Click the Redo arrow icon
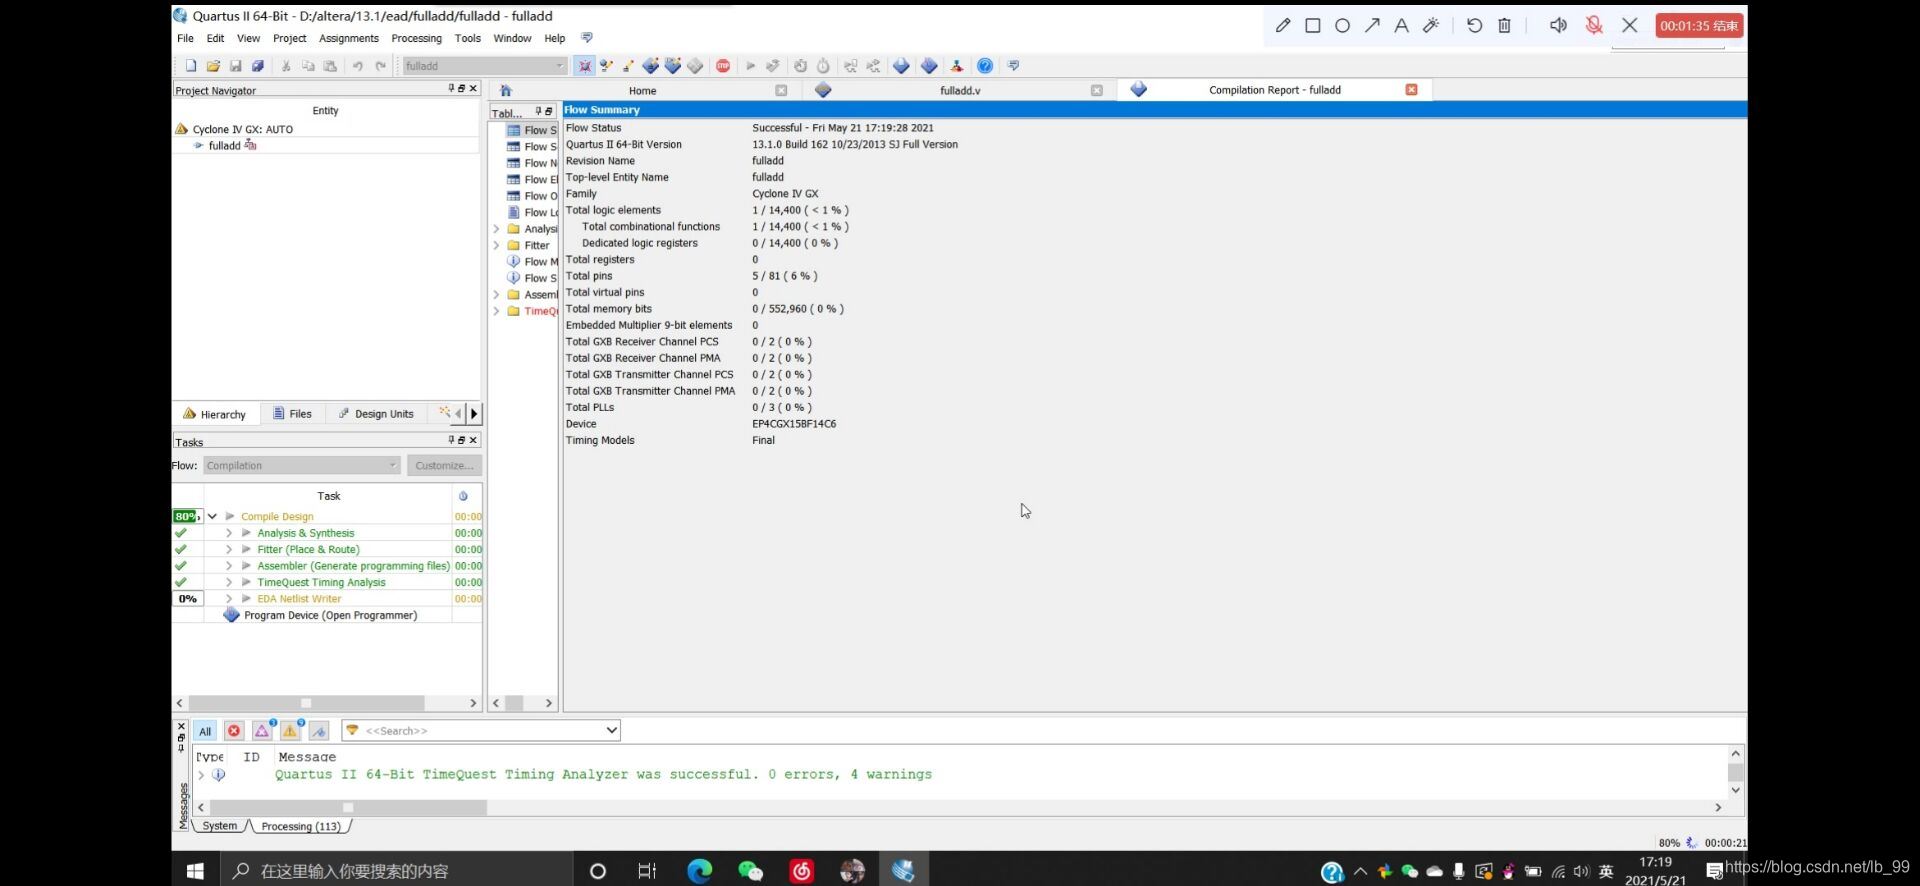 tap(380, 66)
